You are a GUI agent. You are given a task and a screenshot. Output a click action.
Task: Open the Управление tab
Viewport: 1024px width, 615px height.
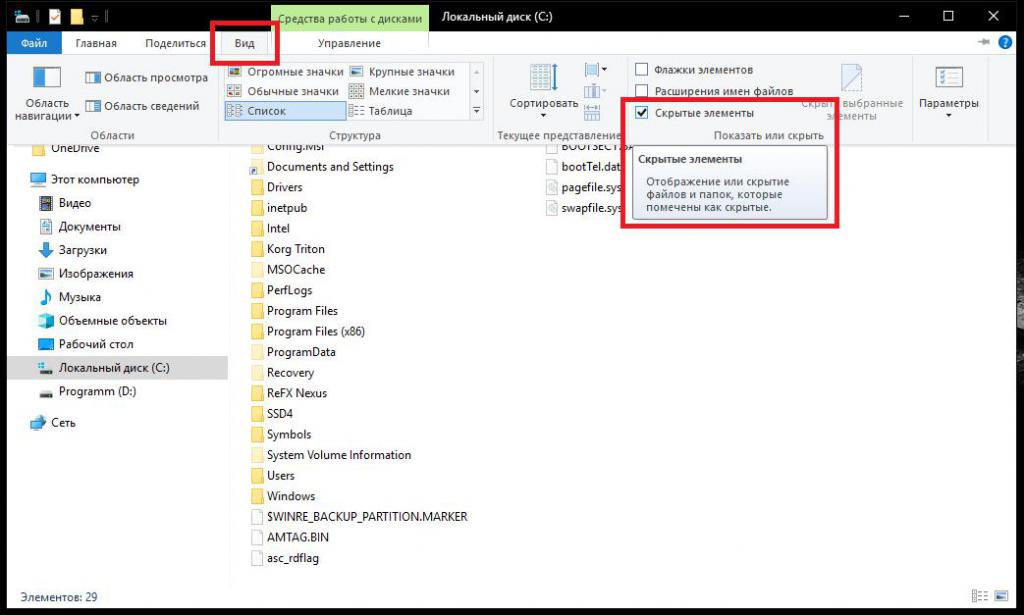349,43
